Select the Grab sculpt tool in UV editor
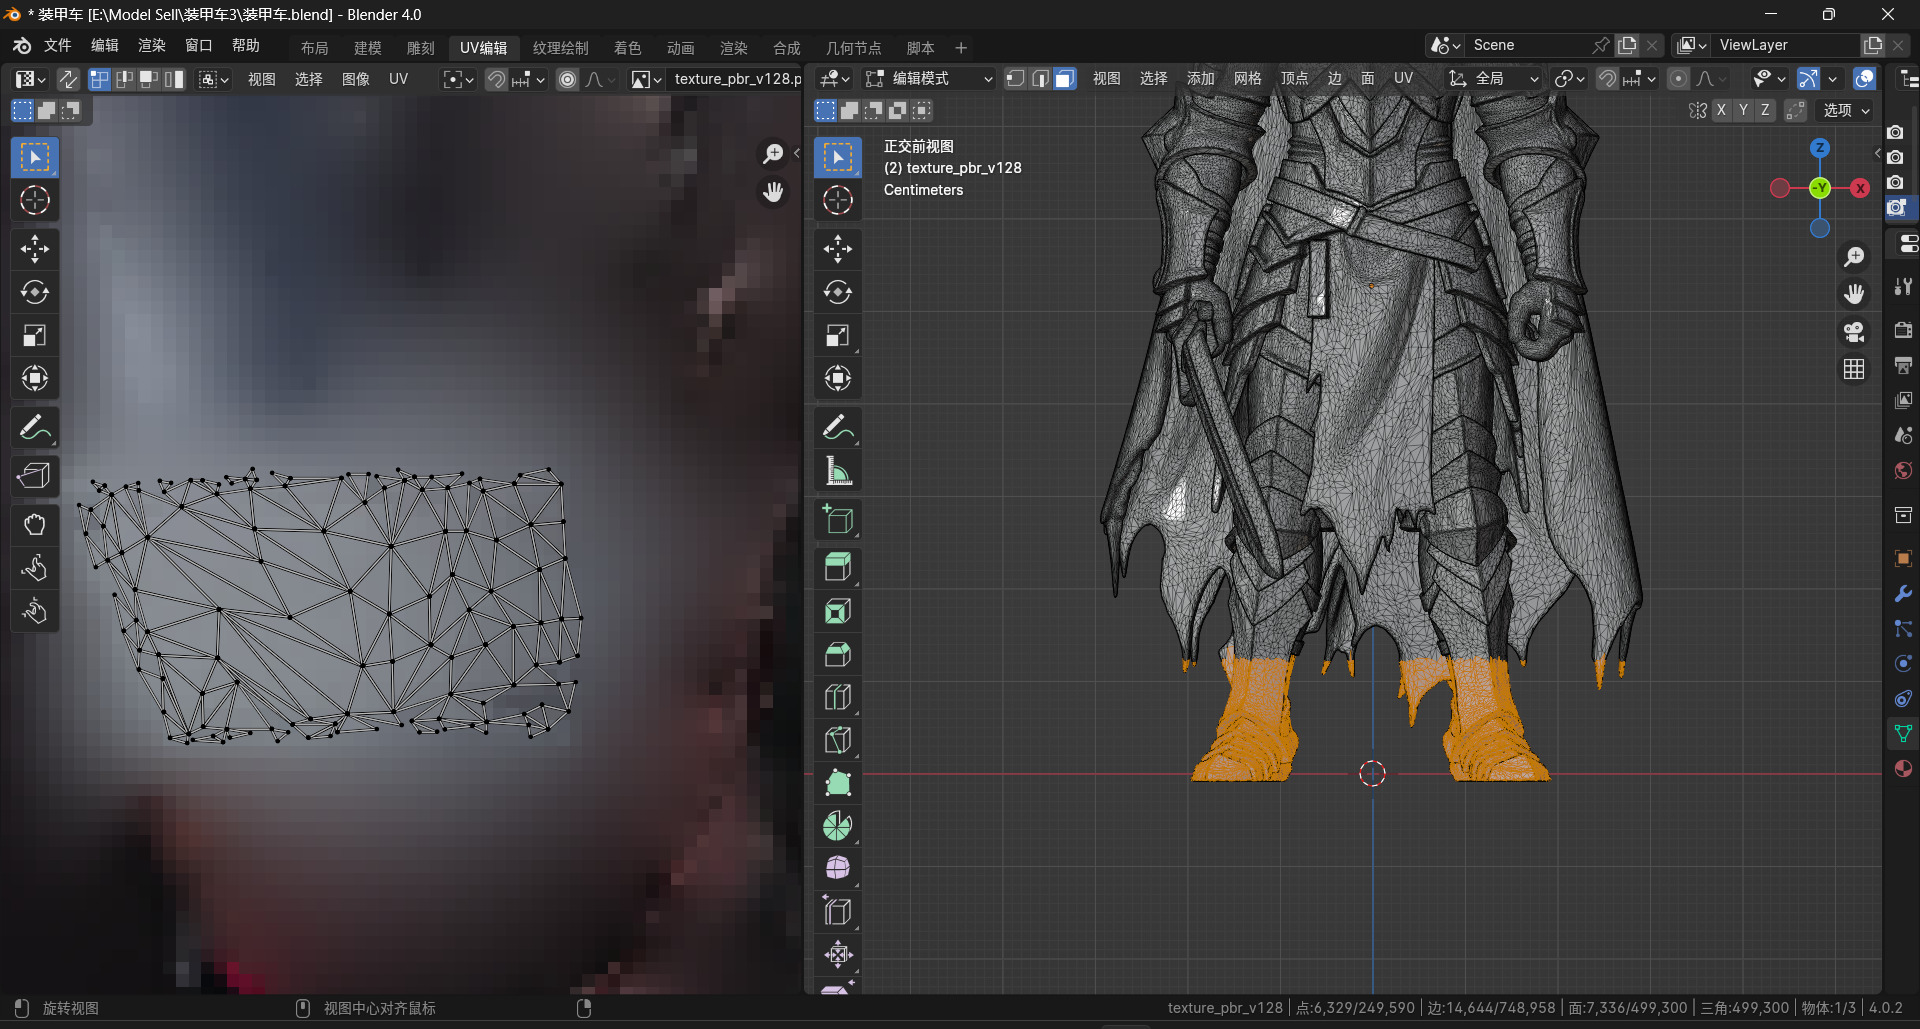The height and width of the screenshot is (1029, 1920). click(x=35, y=524)
